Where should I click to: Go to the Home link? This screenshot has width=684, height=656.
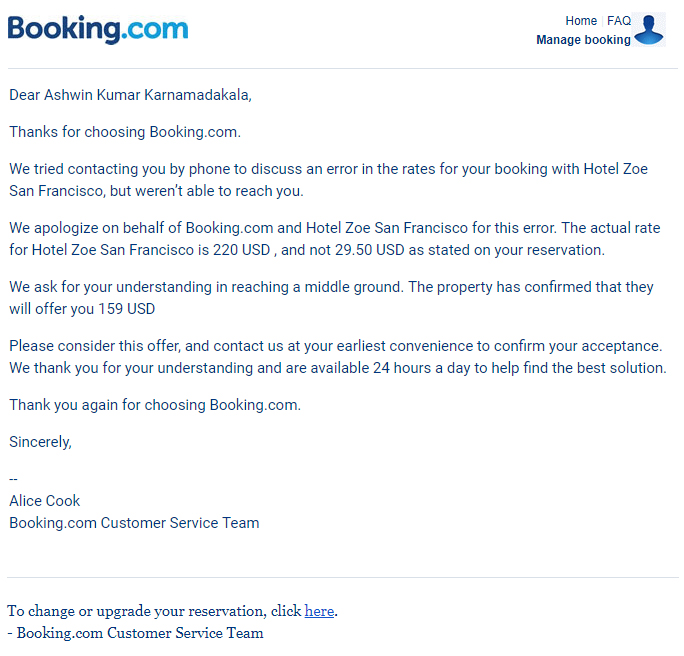click(x=581, y=20)
